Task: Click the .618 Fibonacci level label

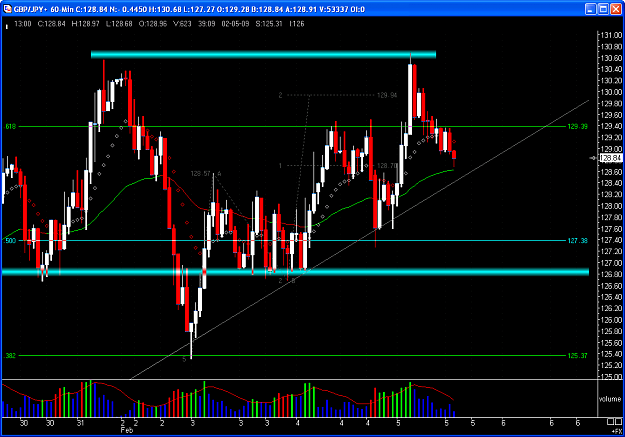Action: coord(10,127)
